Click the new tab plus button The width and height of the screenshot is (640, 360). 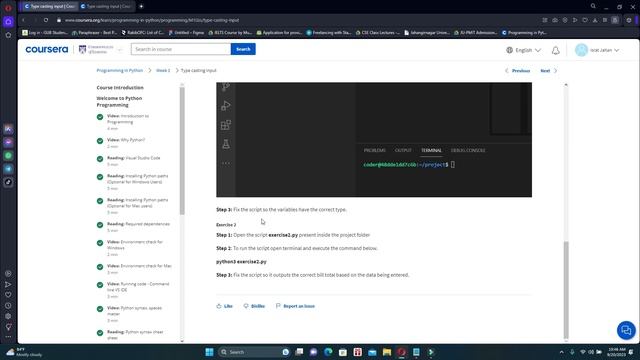[141, 7]
